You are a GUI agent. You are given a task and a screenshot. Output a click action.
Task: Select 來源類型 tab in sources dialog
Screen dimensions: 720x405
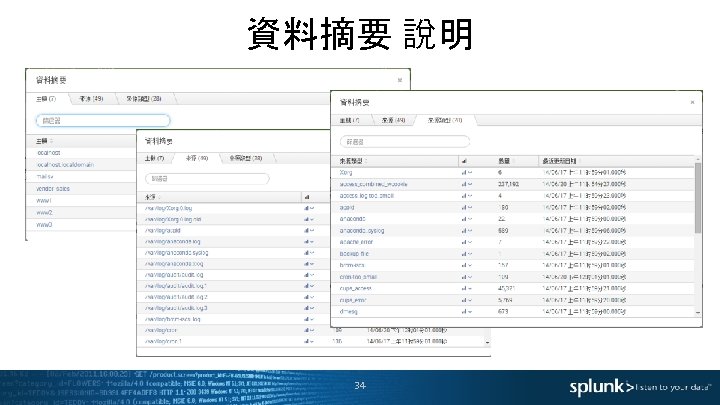point(246,158)
